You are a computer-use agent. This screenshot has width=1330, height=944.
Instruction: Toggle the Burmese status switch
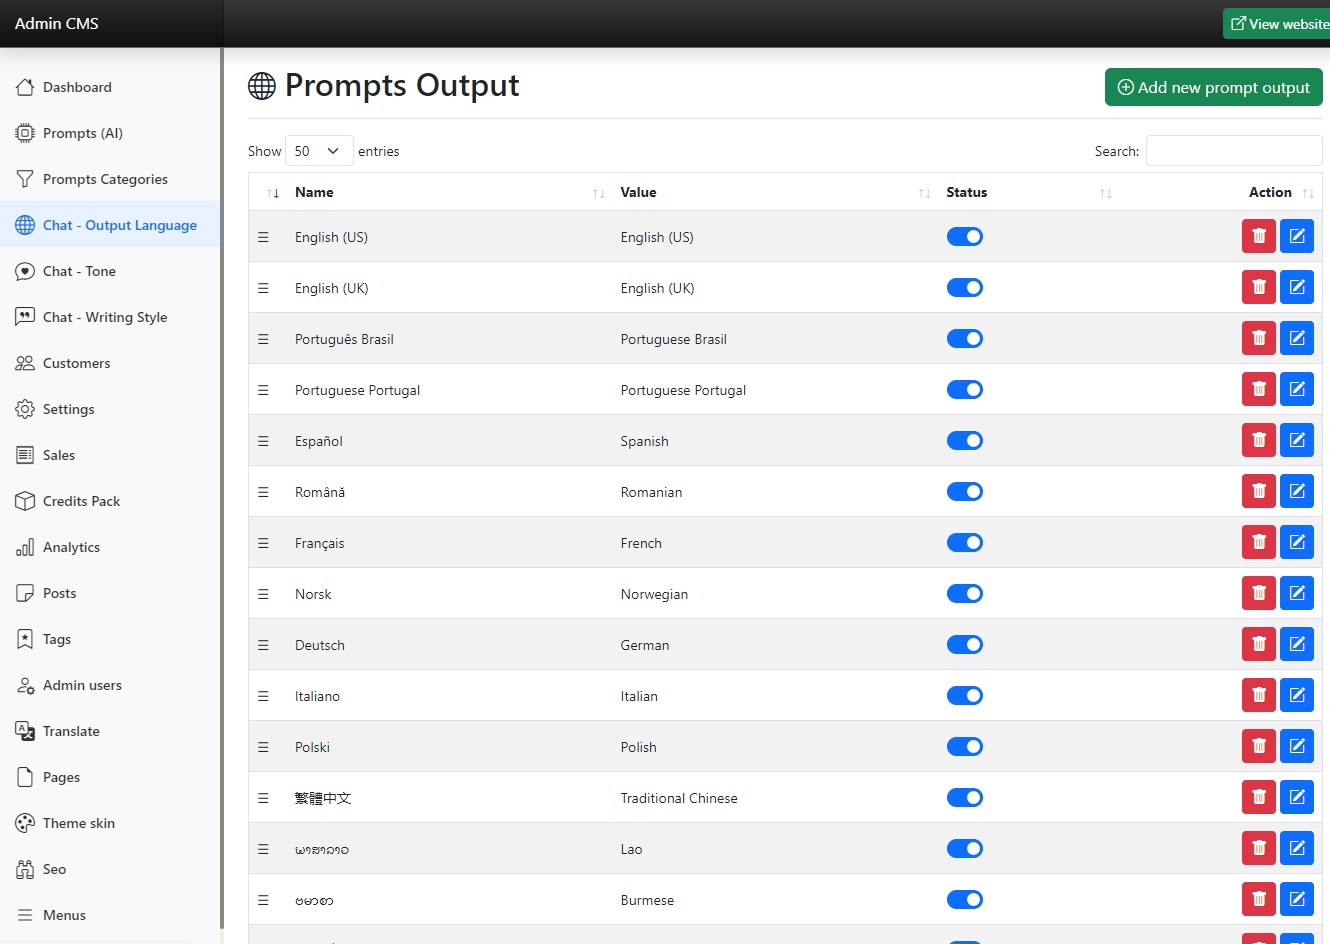click(964, 900)
